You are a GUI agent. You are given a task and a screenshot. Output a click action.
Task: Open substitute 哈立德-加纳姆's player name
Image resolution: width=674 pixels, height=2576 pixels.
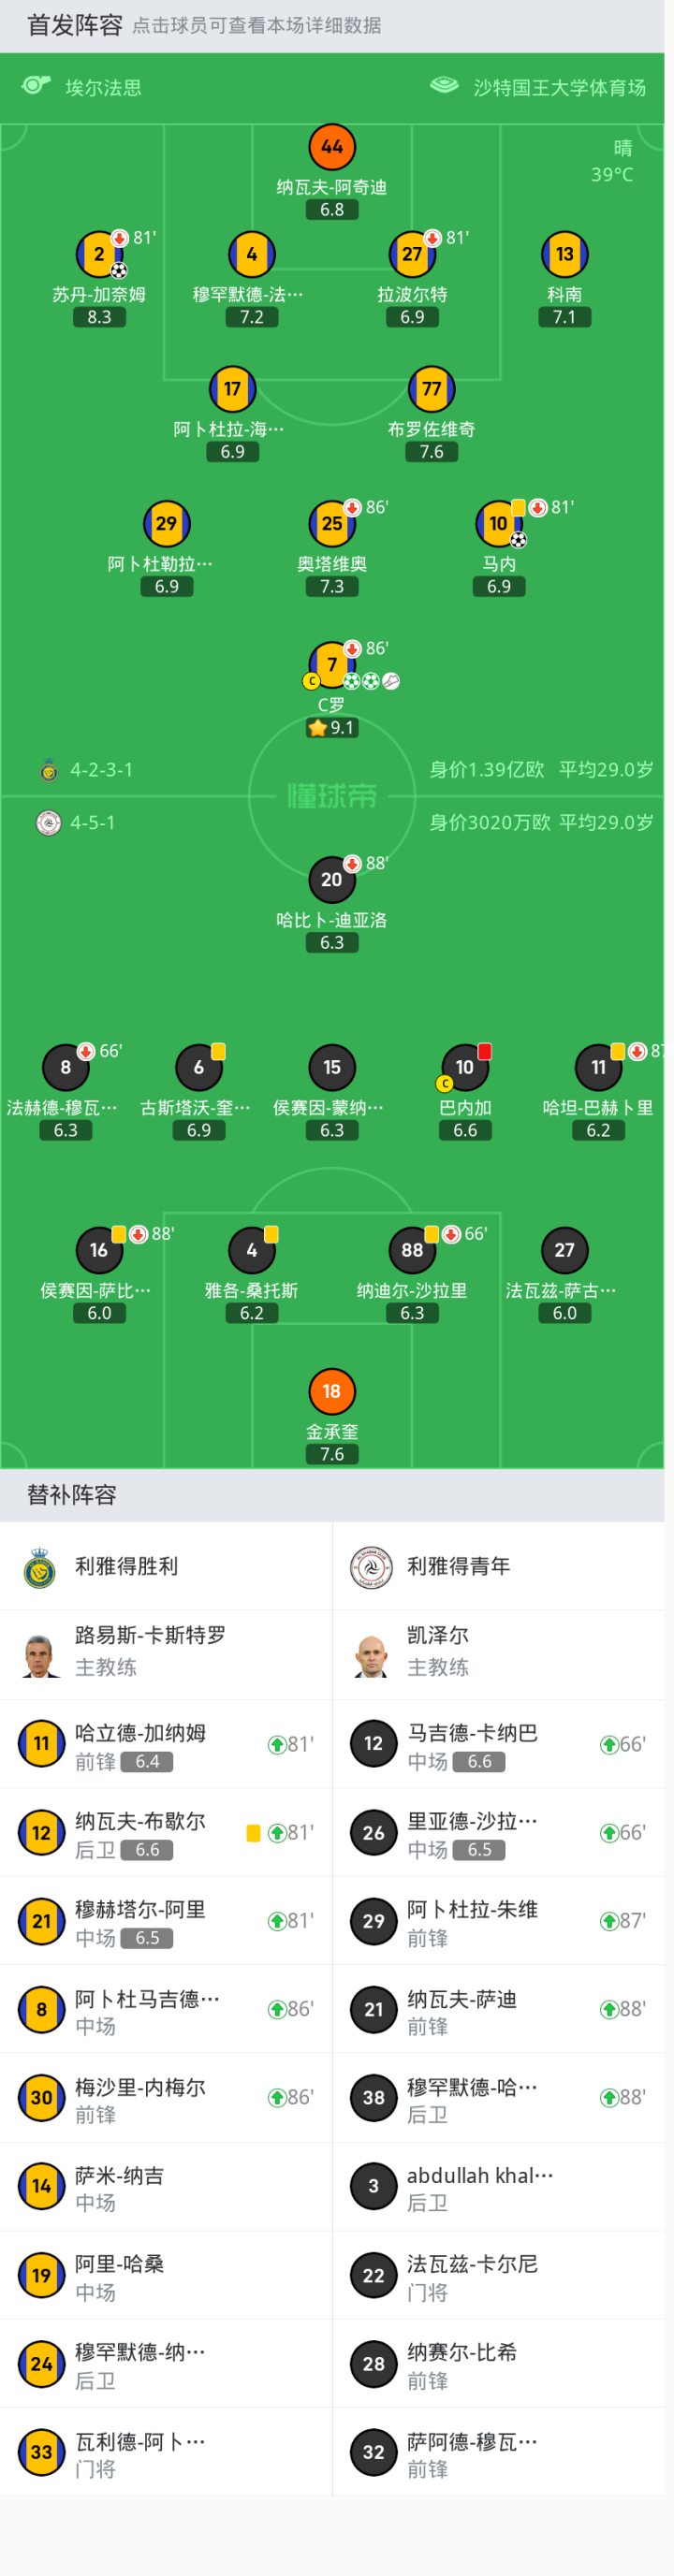click(x=140, y=1733)
